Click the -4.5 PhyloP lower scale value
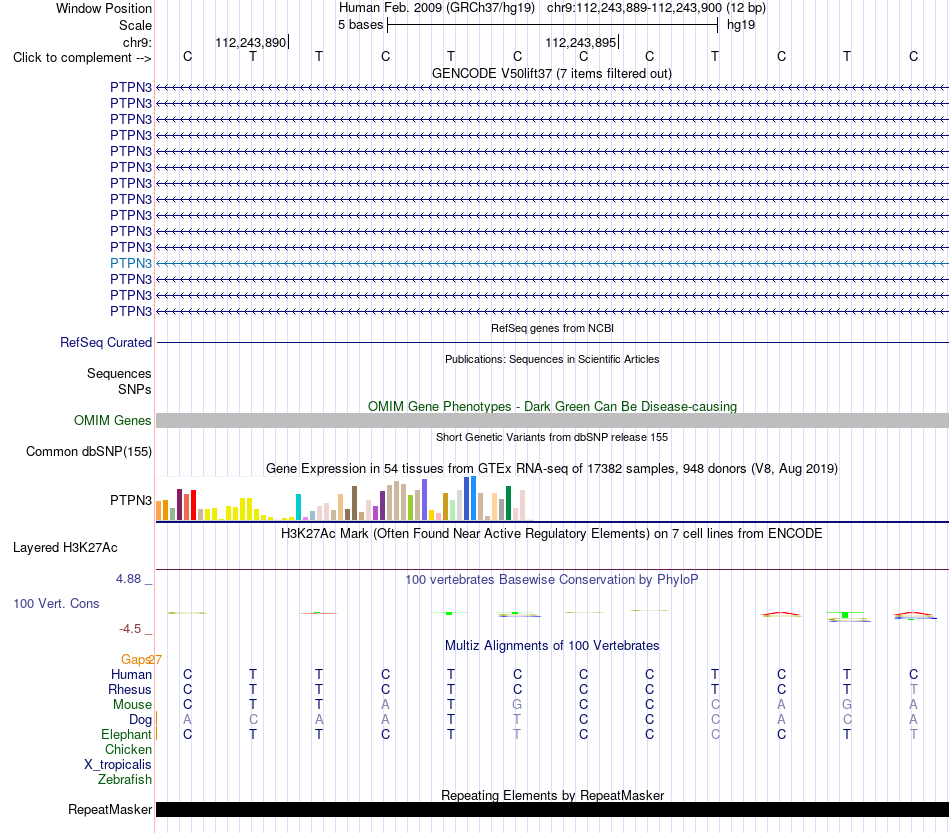This screenshot has width=950, height=833. (x=130, y=629)
